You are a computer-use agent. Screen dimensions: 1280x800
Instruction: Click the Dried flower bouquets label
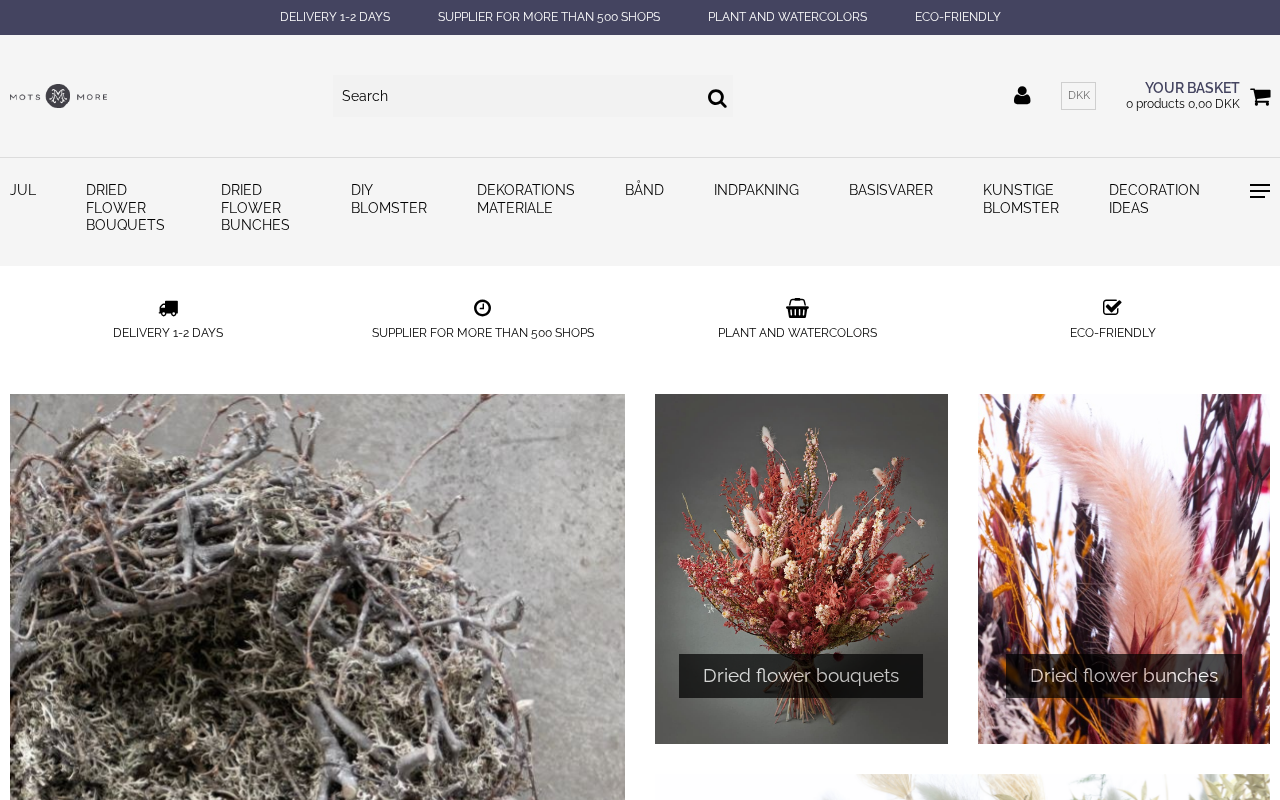(x=801, y=676)
